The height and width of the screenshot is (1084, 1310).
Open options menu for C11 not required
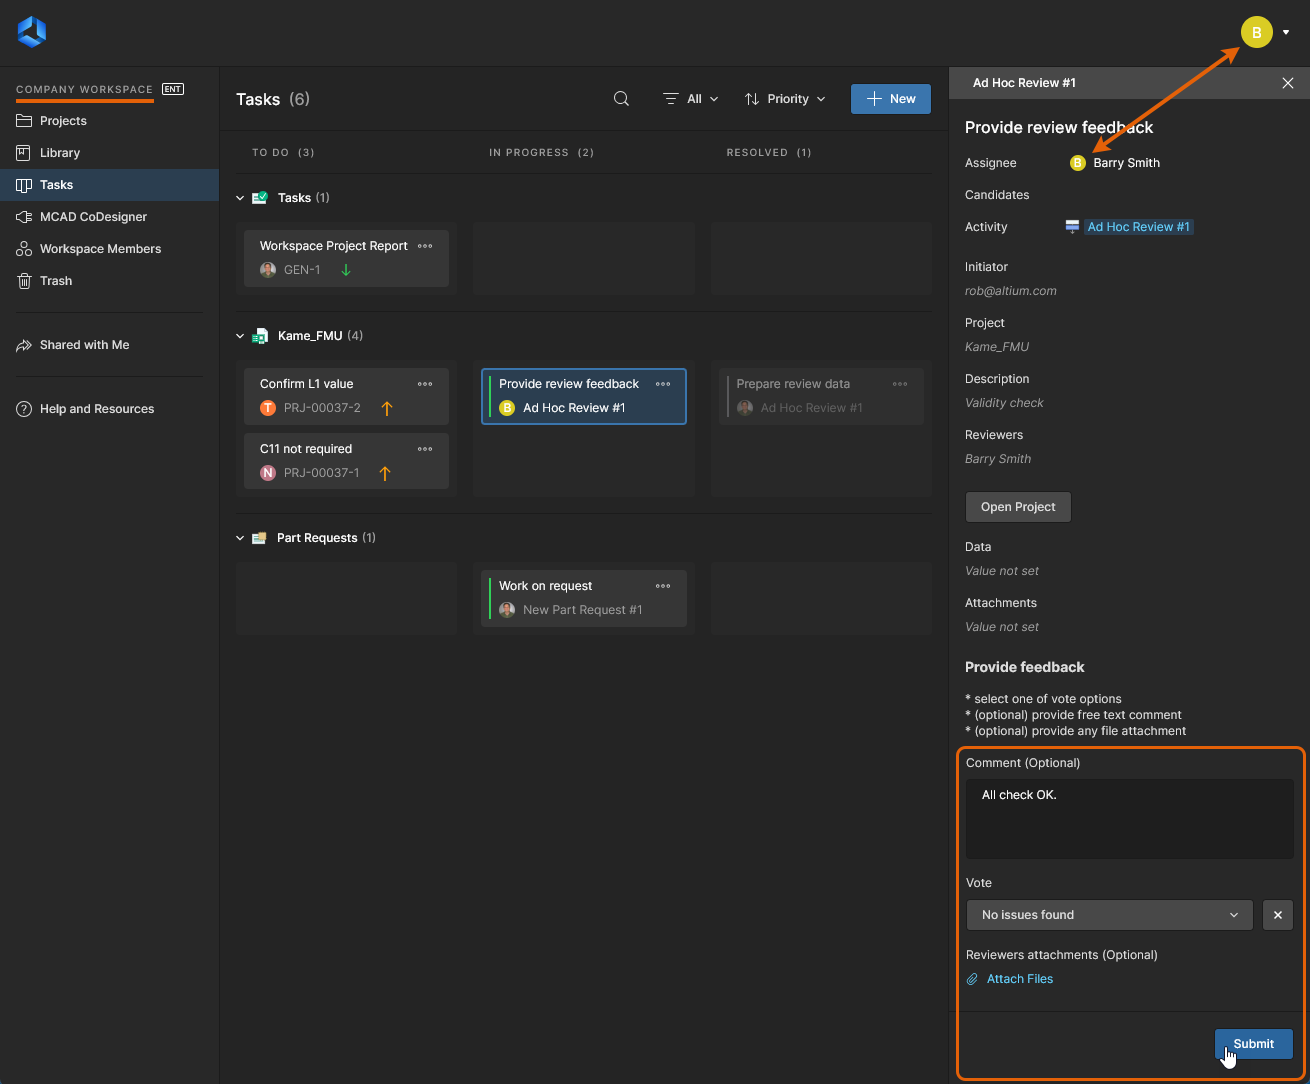click(425, 449)
